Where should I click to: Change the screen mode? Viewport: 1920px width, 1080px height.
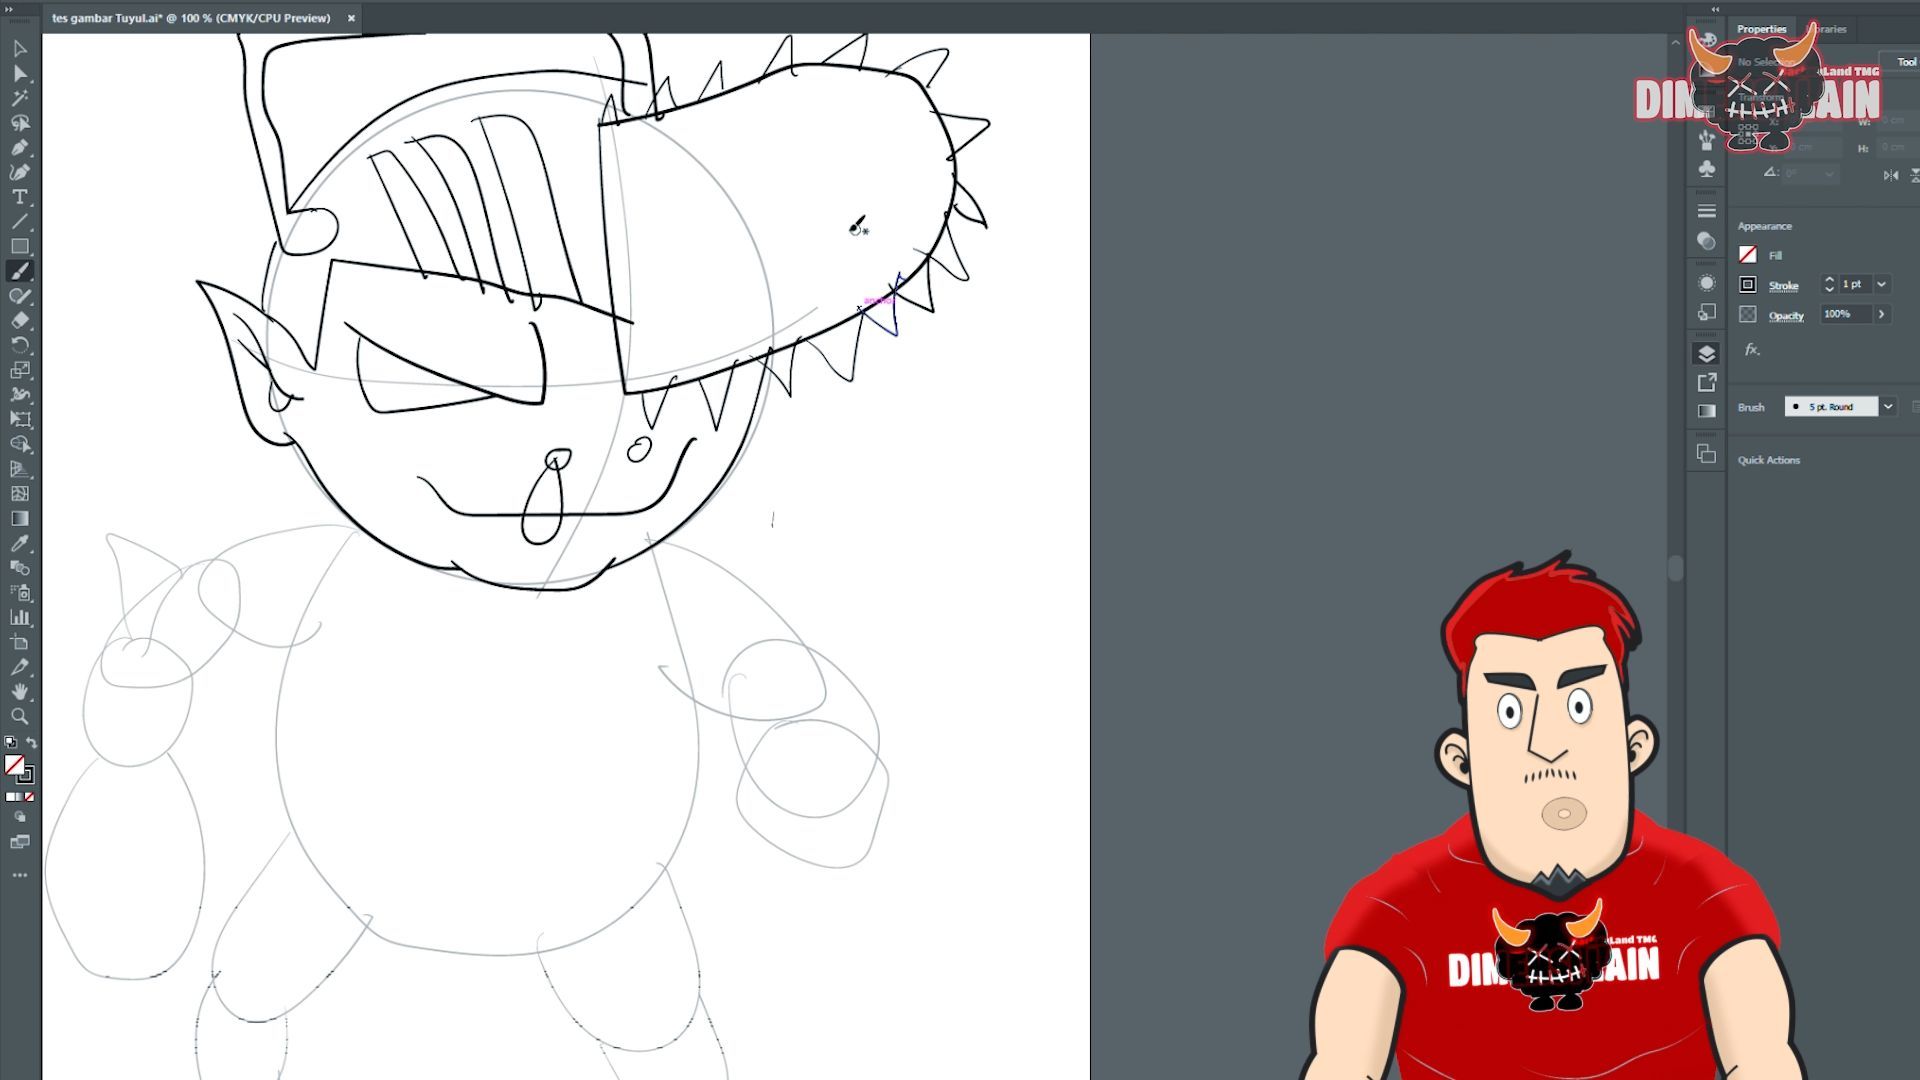[20, 842]
